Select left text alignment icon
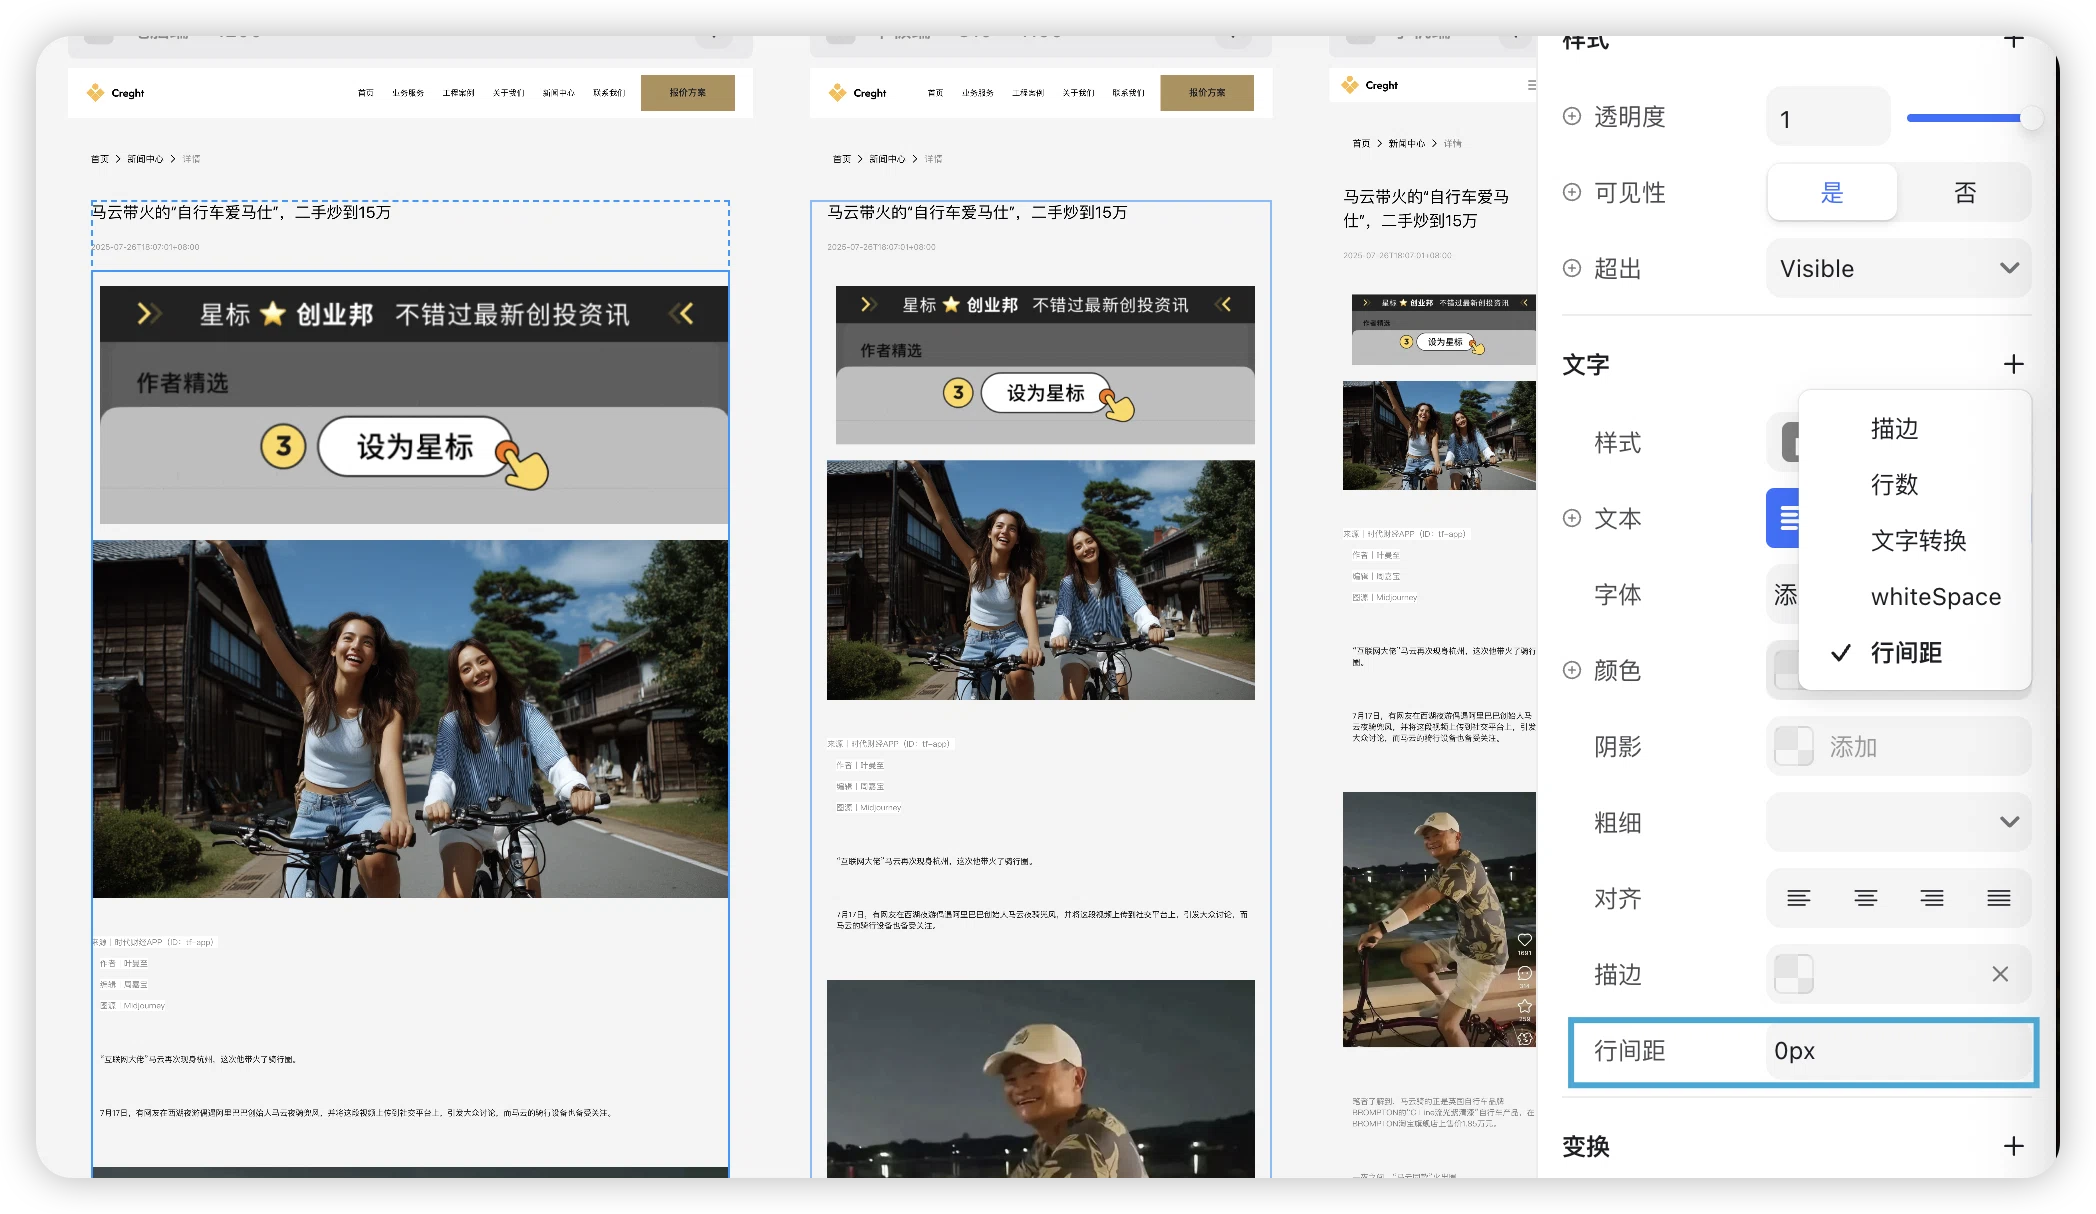The height and width of the screenshot is (1214, 2096). tap(1799, 898)
